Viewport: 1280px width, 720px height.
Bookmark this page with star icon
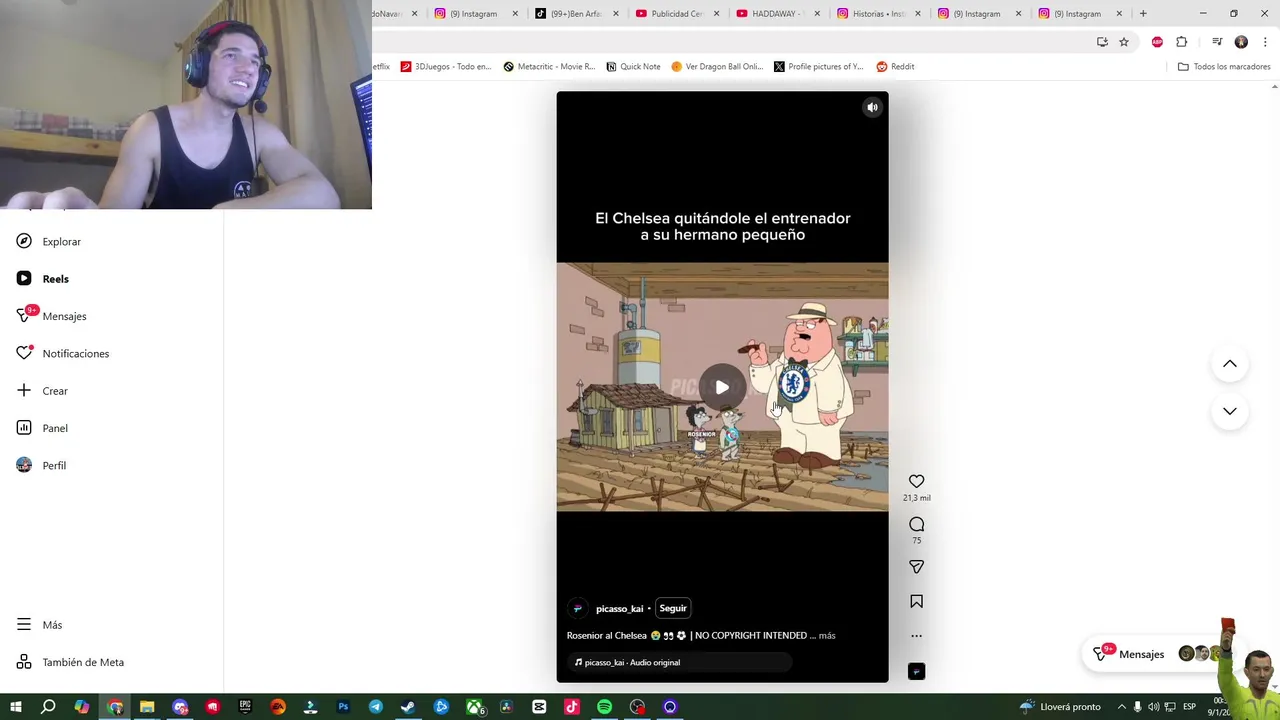click(x=1124, y=42)
